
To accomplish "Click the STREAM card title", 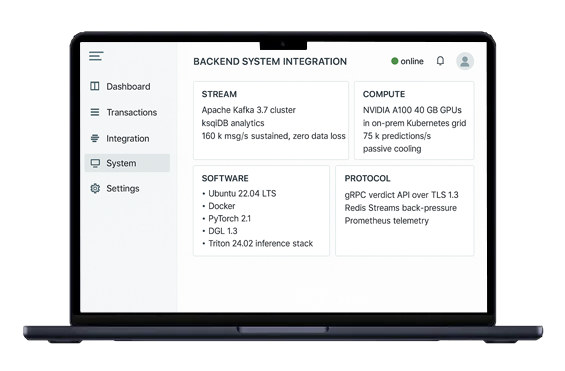I will pos(219,94).
